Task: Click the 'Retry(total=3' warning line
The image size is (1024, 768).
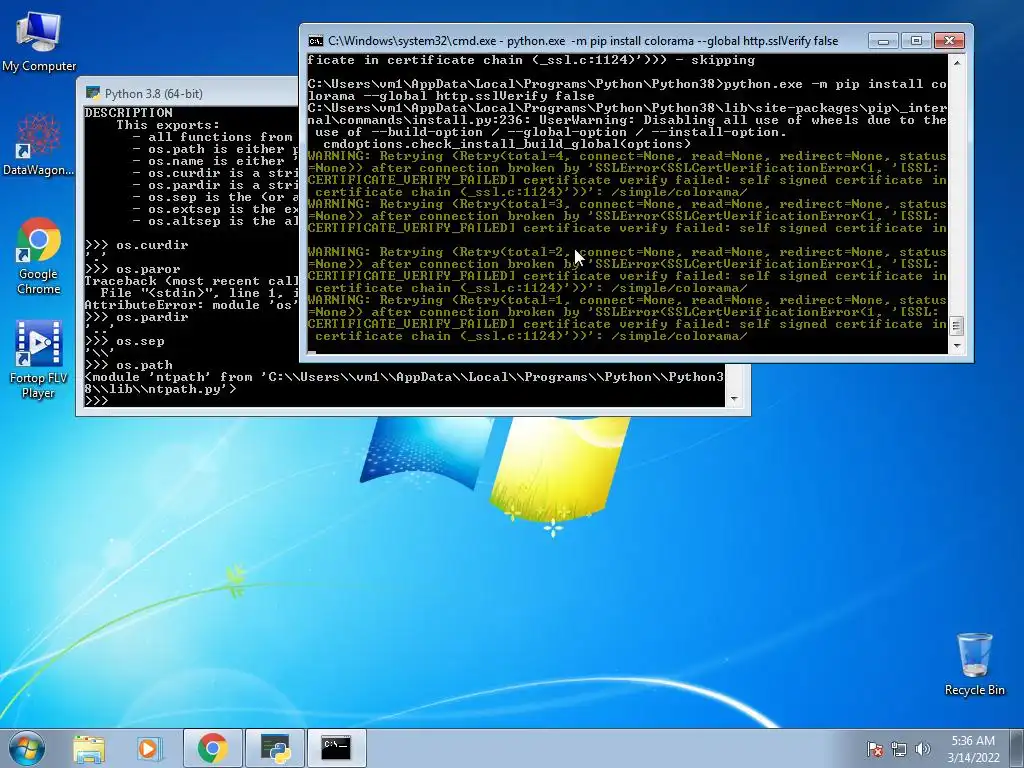Action: point(627,204)
